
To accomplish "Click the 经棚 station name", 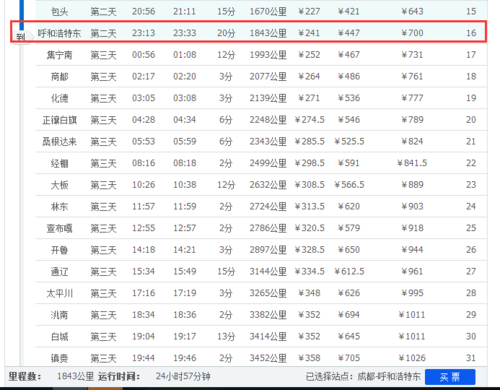I will [x=59, y=163].
